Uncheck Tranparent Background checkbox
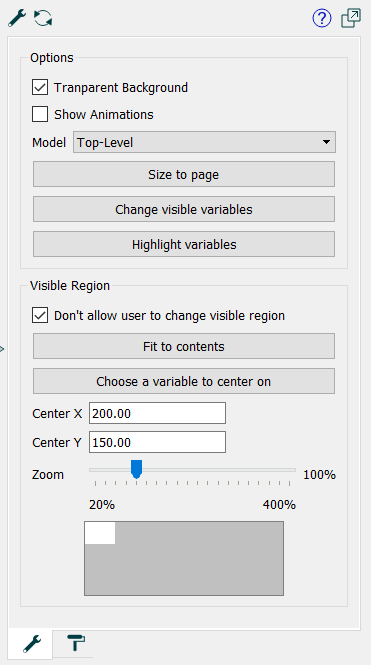The height and width of the screenshot is (665, 371). click(x=40, y=88)
